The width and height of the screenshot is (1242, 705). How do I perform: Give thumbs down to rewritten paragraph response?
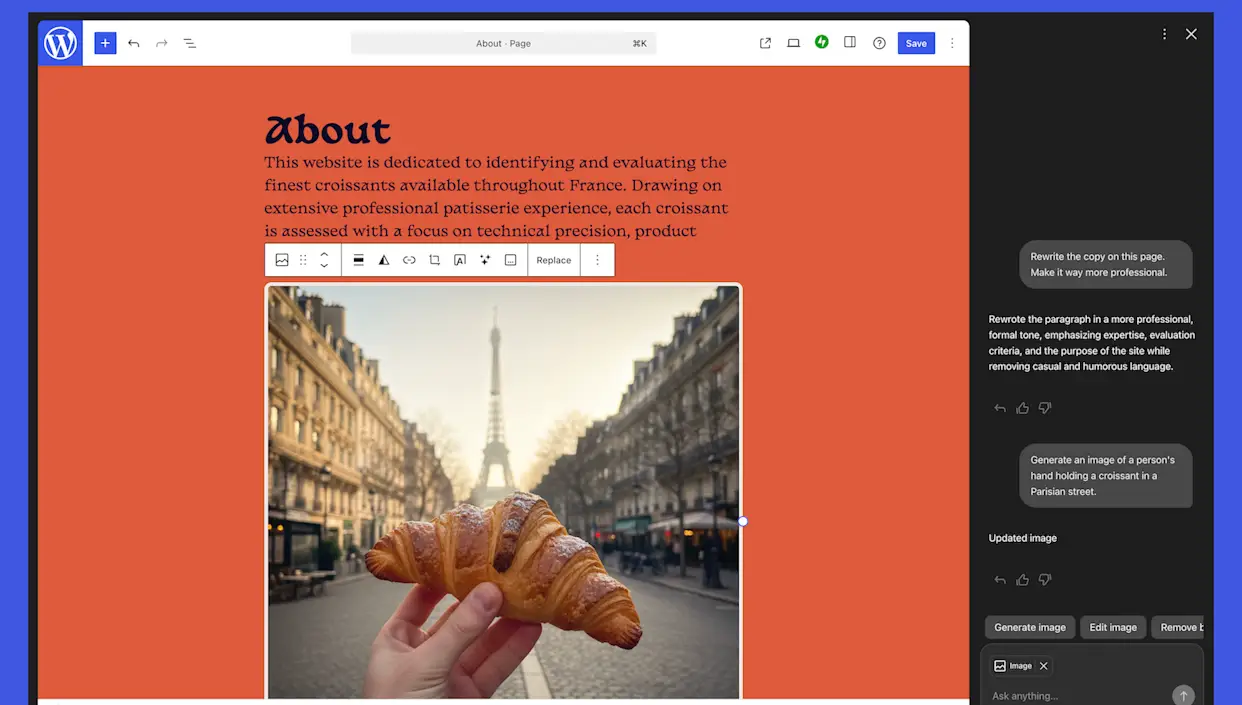pos(1045,408)
